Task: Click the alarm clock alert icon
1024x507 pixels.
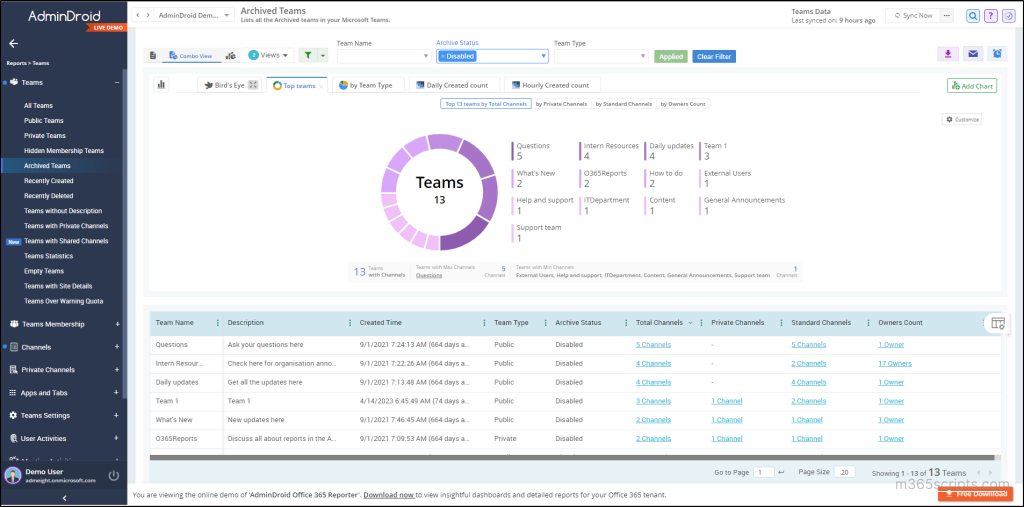Action: (x=997, y=54)
